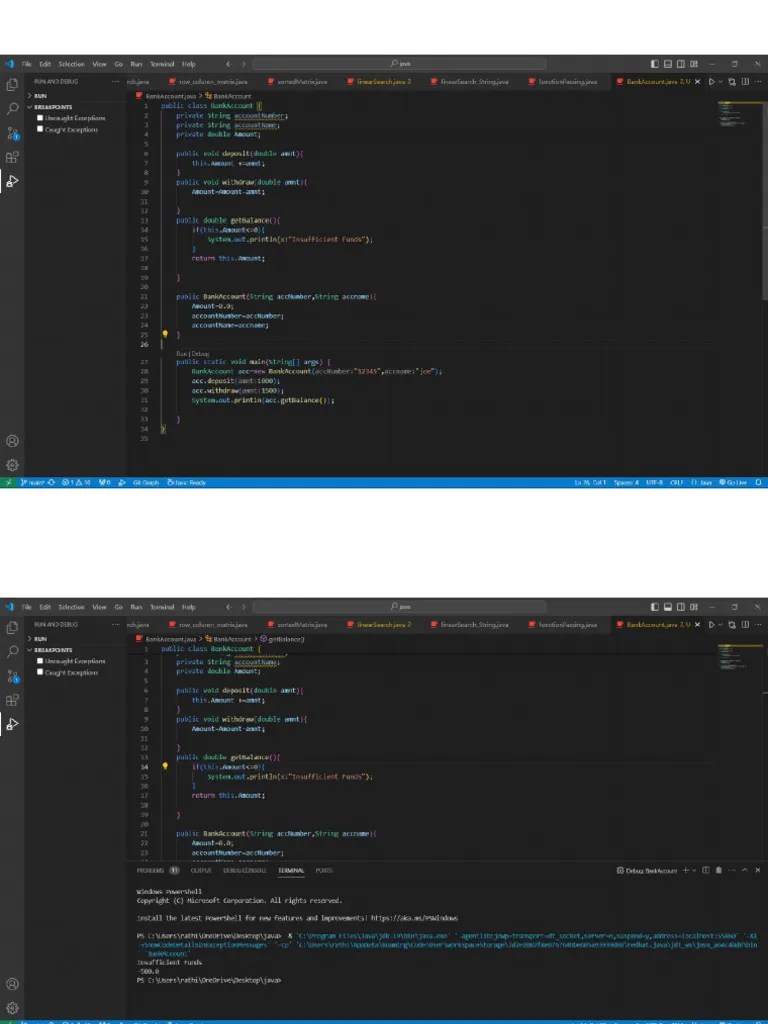Open Help menu in lower window
Image resolution: width=768 pixels, height=1024 pixels.
click(x=189, y=607)
